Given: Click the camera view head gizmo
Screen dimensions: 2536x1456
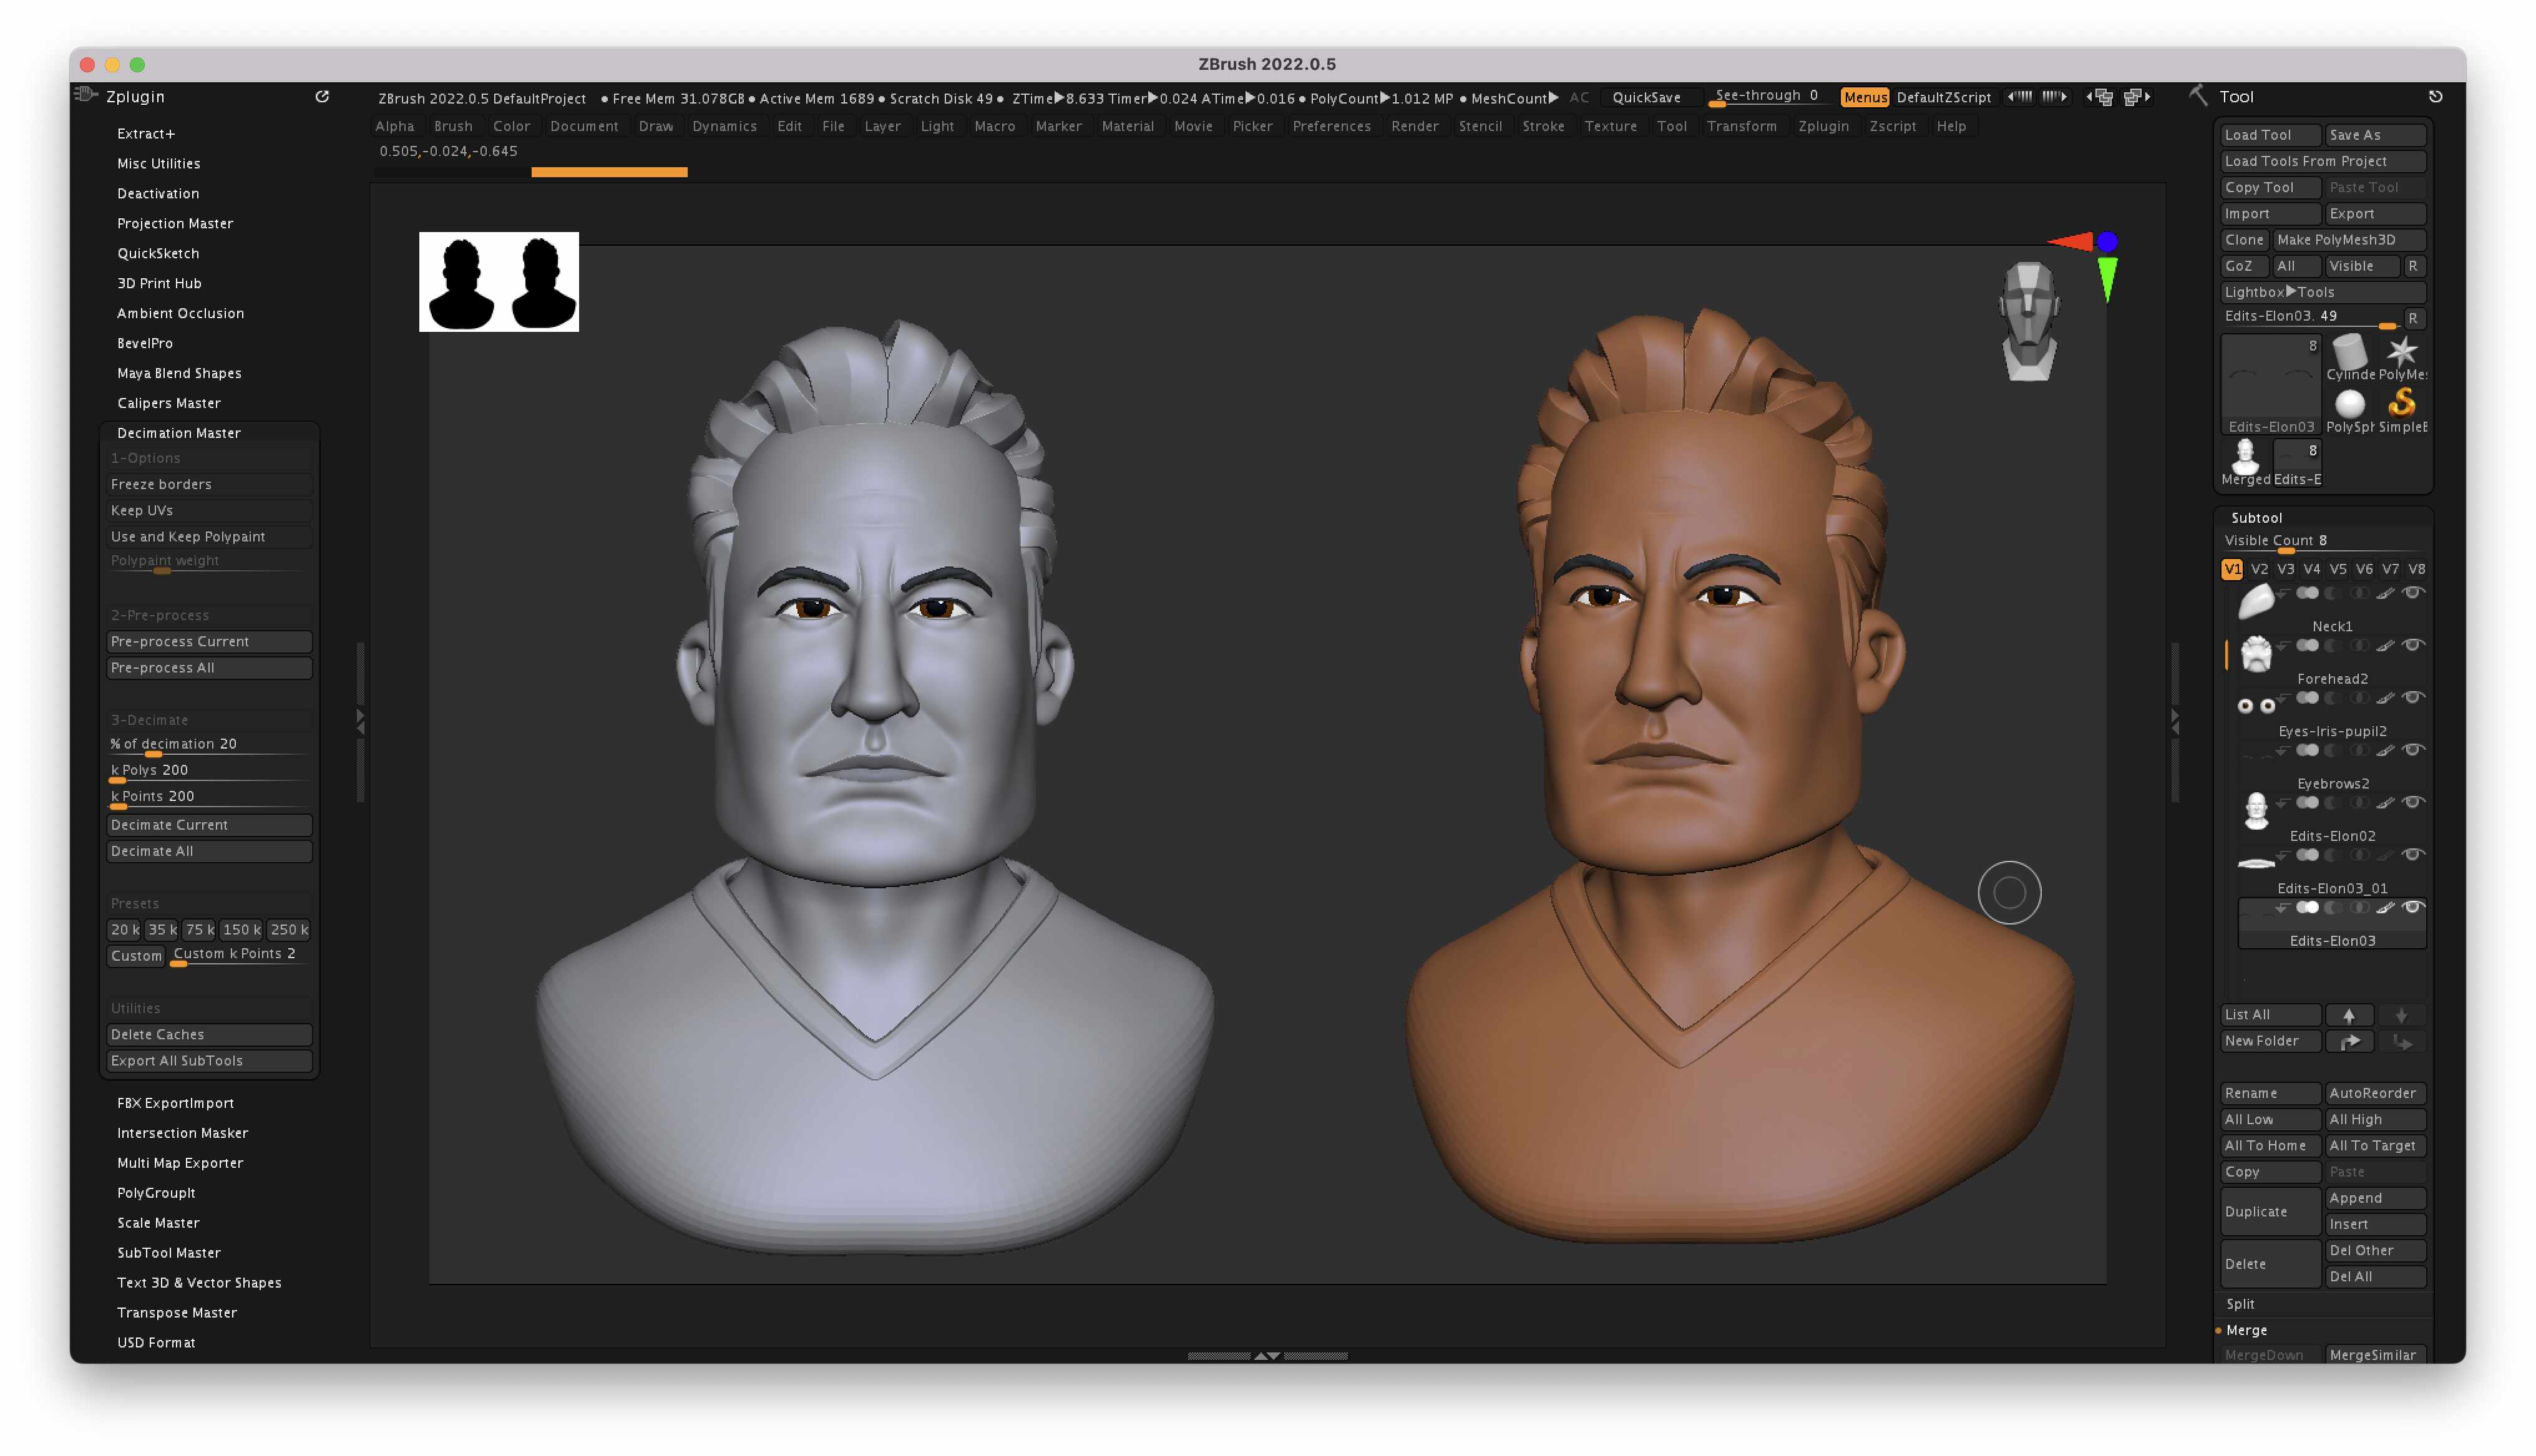Looking at the screenshot, I should [2028, 321].
